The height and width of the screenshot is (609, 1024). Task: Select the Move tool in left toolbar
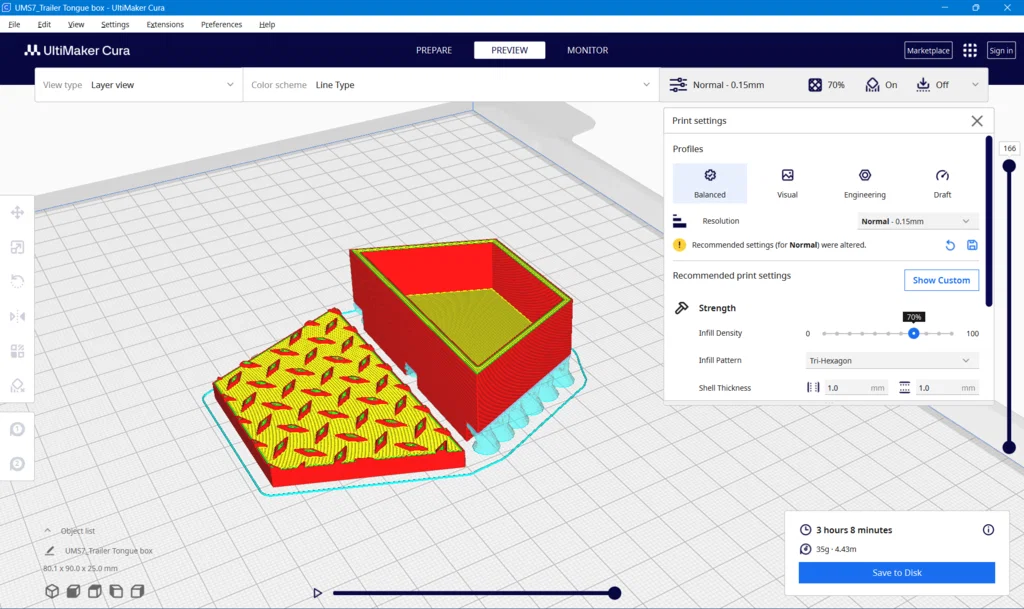tap(18, 212)
